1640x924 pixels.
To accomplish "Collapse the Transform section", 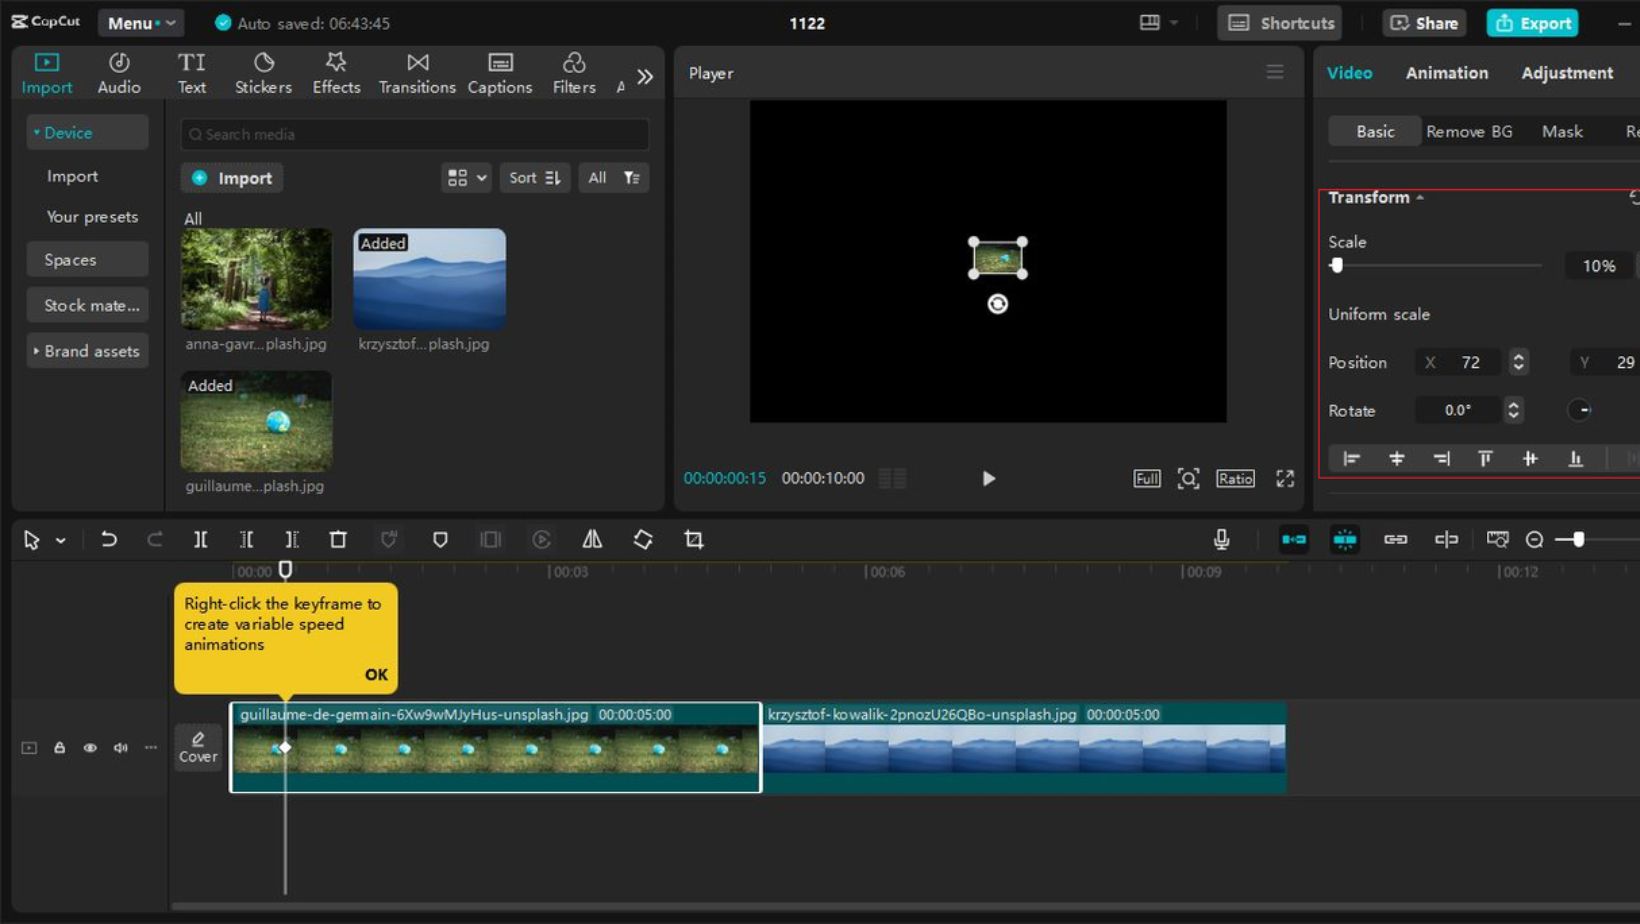I will (x=1376, y=197).
